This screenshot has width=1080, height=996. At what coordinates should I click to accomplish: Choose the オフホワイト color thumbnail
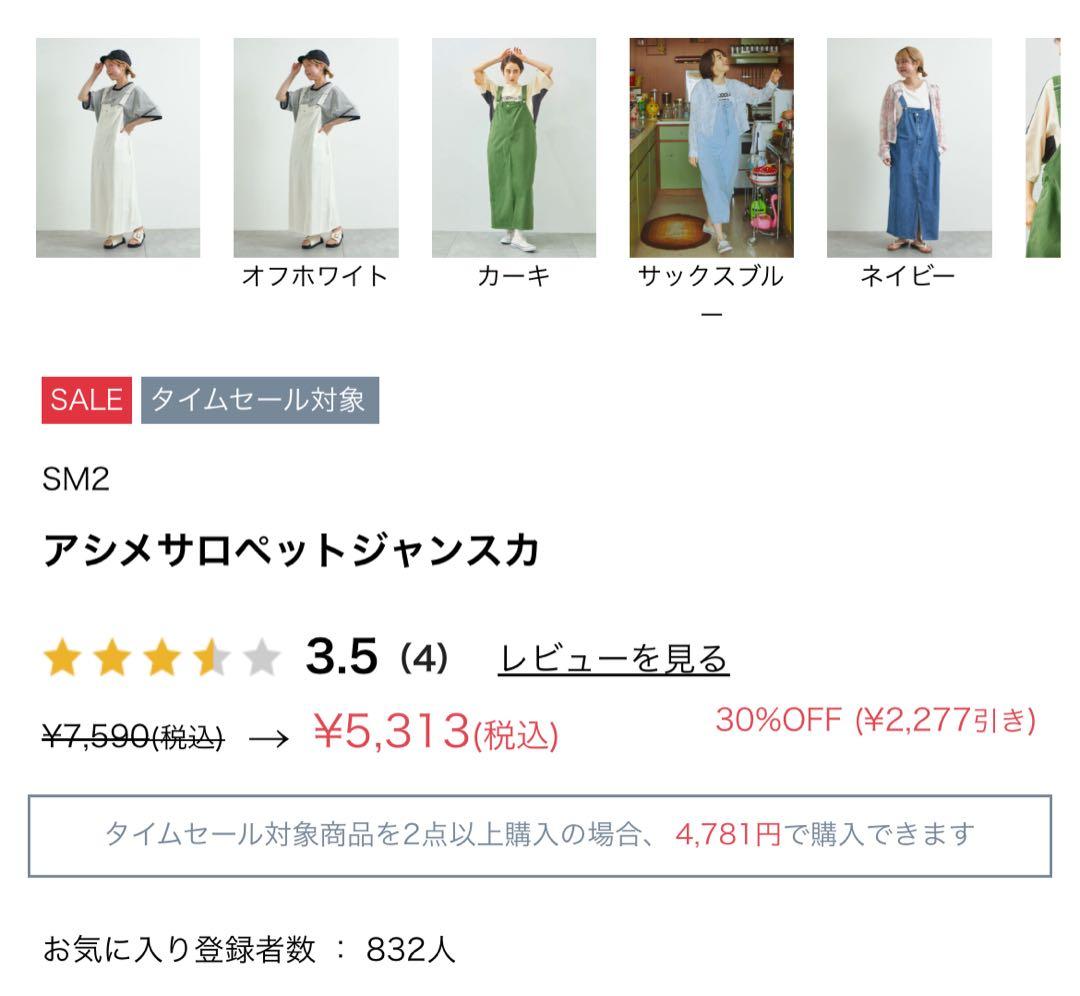point(315,147)
